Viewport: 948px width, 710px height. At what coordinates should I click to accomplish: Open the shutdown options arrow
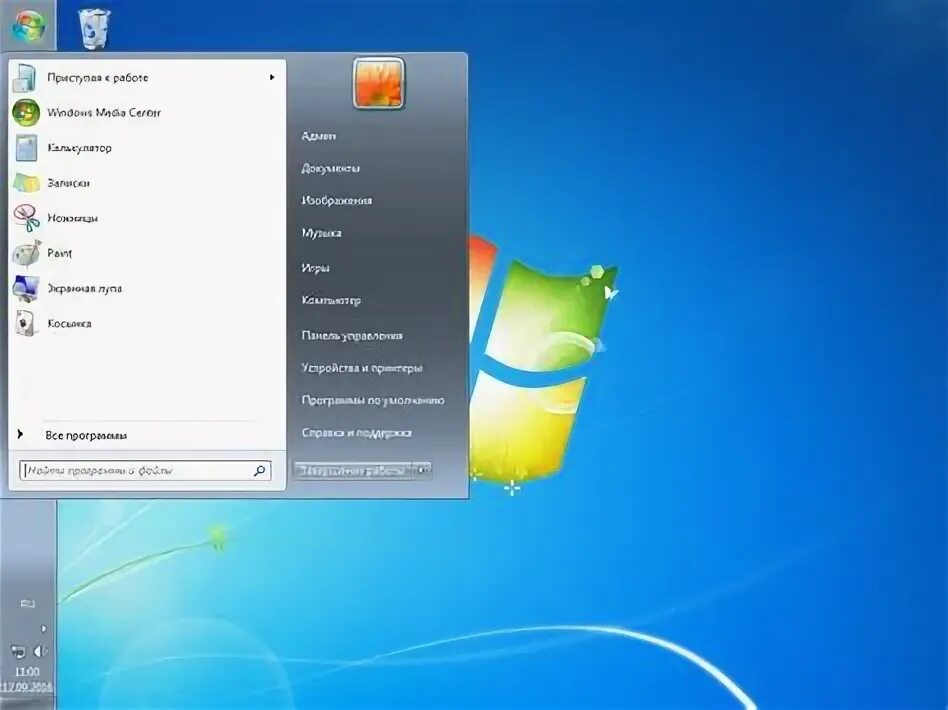[422, 469]
